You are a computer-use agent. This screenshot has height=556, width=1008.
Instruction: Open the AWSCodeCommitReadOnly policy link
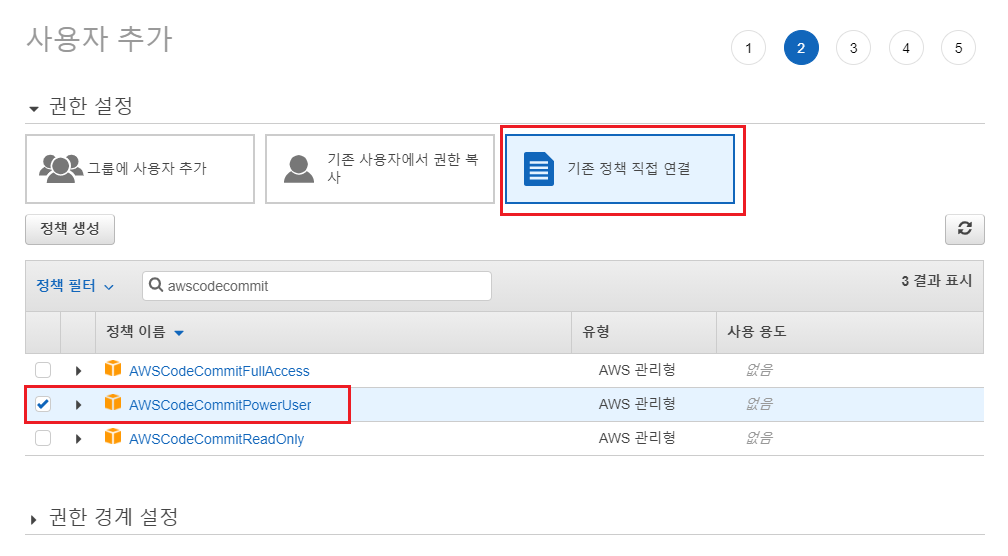point(217,439)
